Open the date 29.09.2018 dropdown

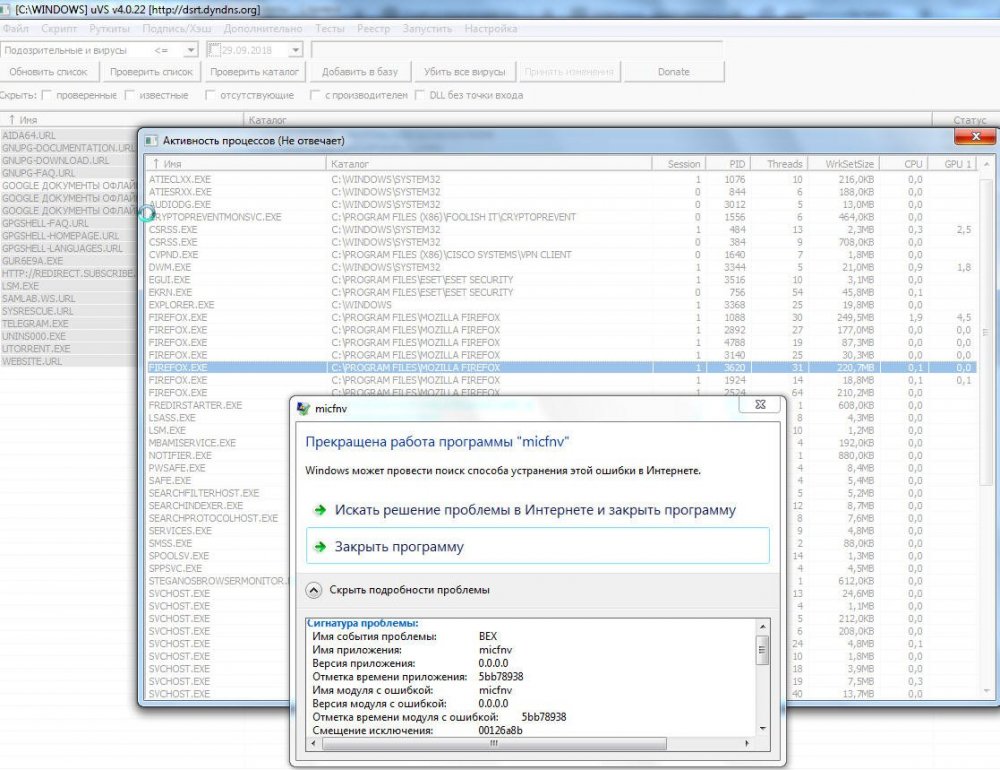click(295, 49)
